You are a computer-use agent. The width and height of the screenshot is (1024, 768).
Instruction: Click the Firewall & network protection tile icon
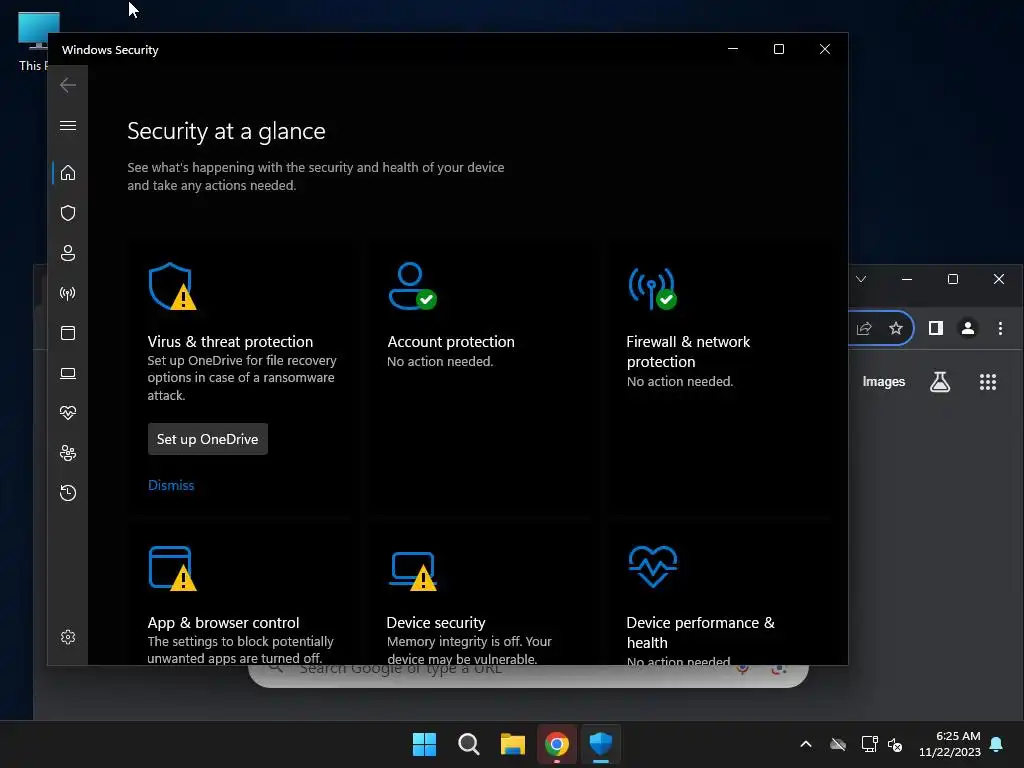pyautogui.click(x=652, y=288)
